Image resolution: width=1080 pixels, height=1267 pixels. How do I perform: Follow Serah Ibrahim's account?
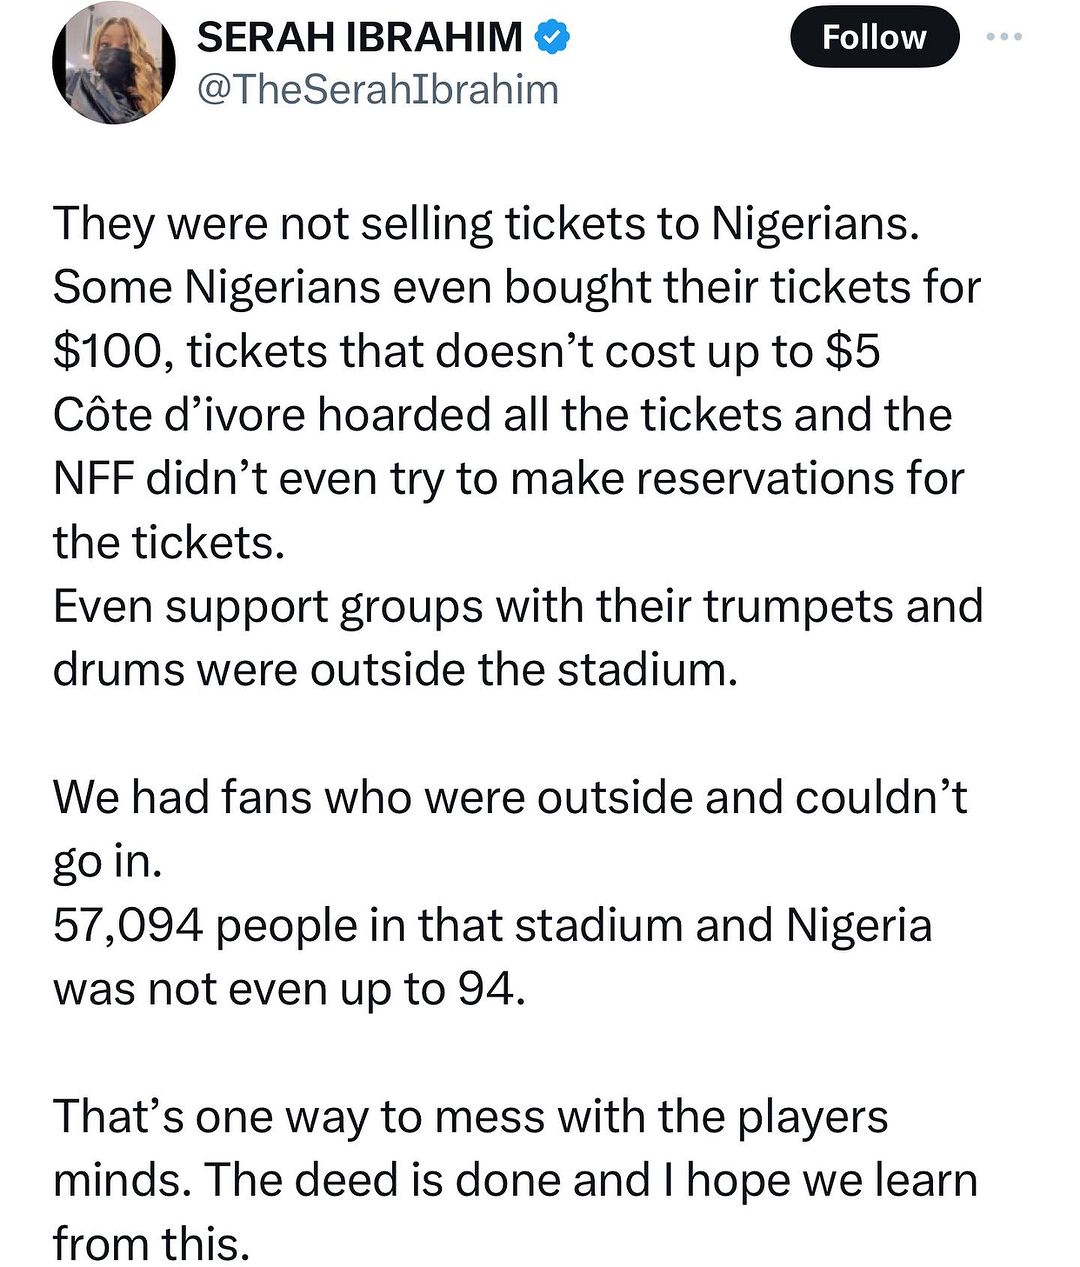[x=874, y=38]
